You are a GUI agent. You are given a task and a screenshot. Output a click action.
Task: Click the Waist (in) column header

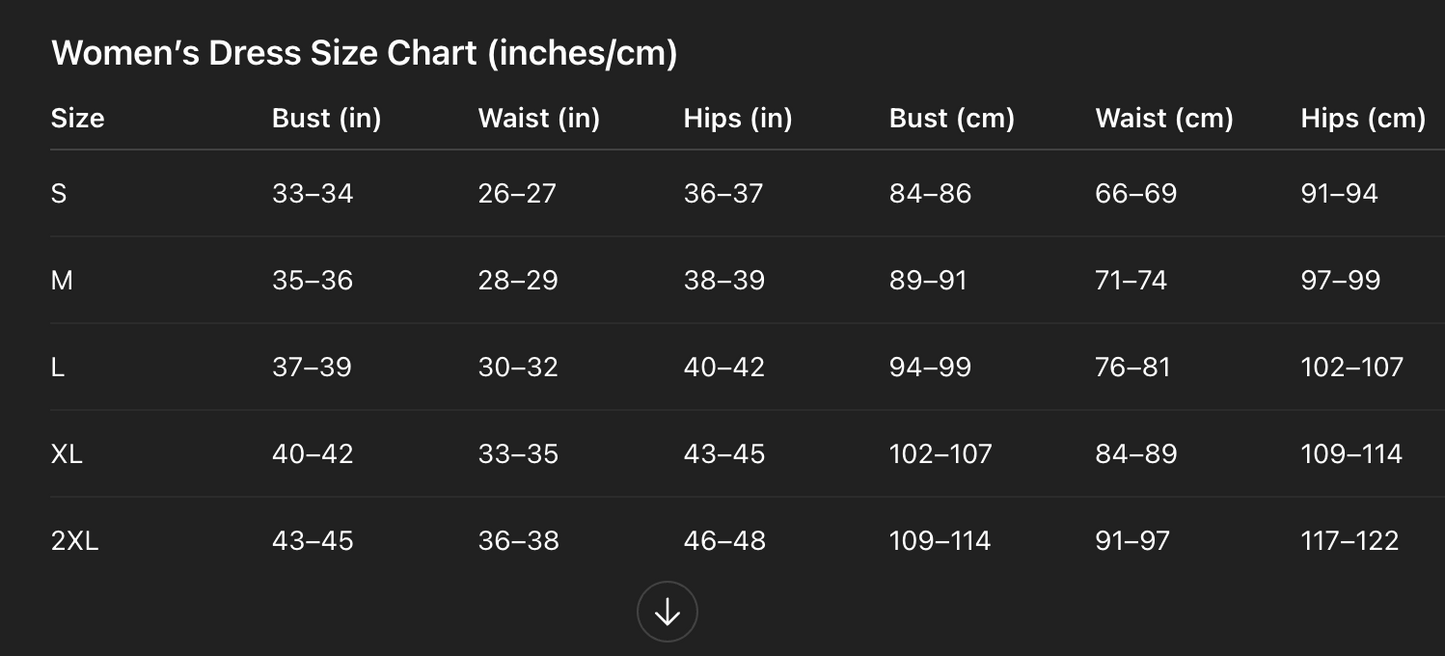click(539, 118)
